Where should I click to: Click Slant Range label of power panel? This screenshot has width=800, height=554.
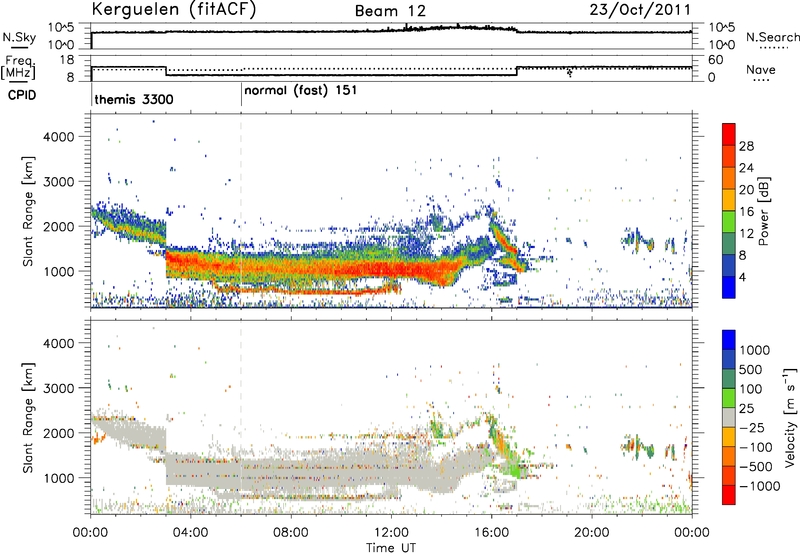pos(28,211)
